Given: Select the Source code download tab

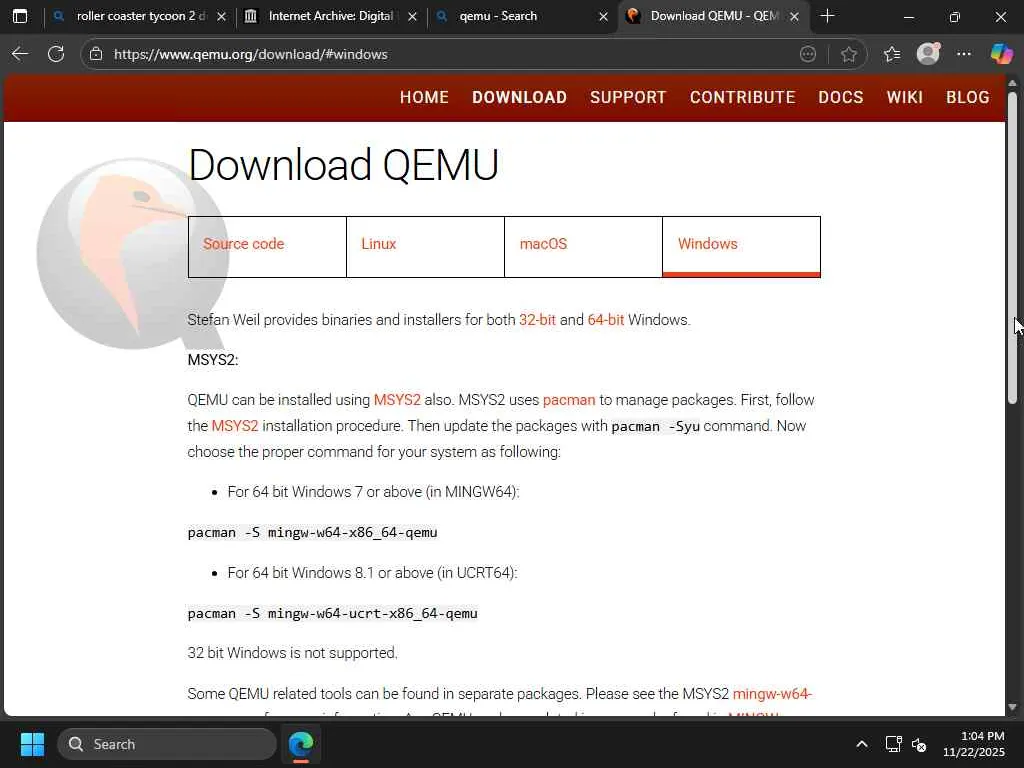Looking at the screenshot, I should (267, 246).
